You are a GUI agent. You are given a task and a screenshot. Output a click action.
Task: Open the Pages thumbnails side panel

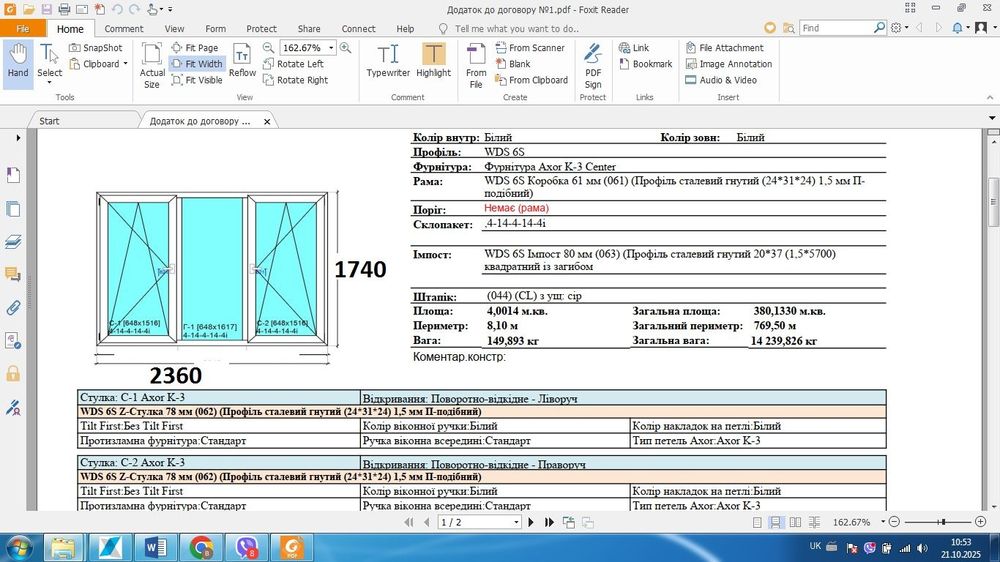13,209
